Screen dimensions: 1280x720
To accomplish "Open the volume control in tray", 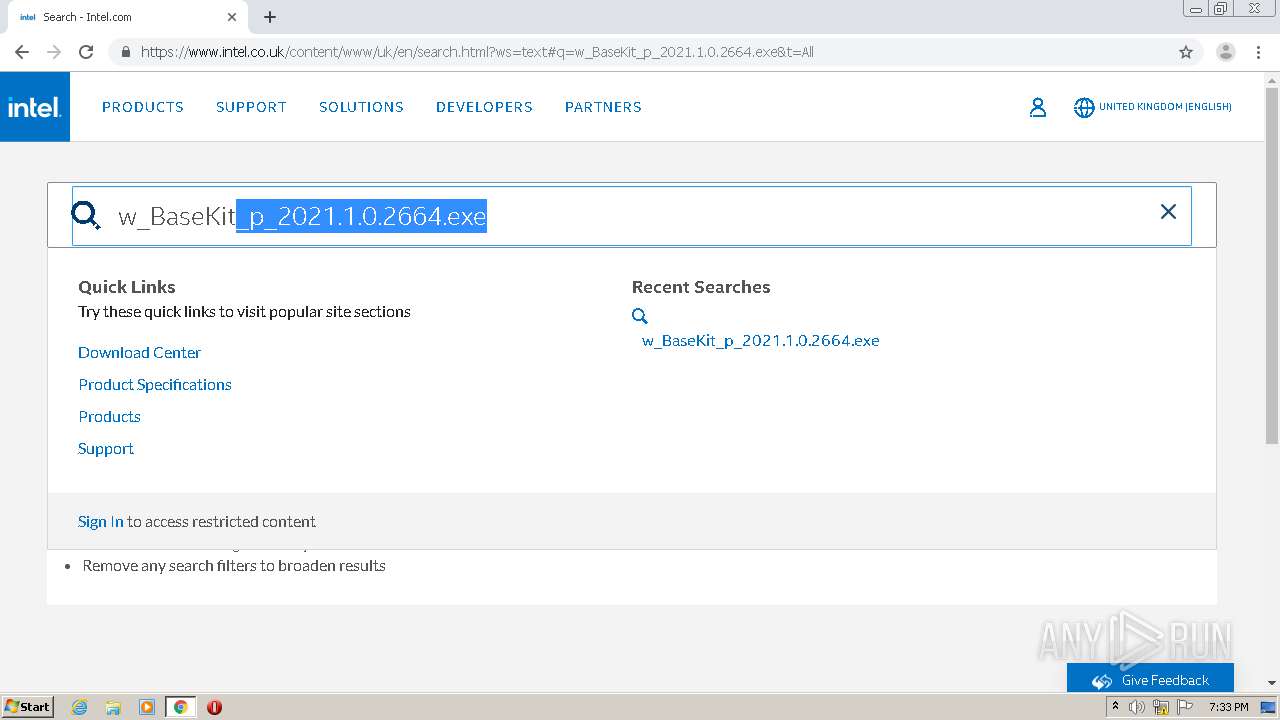I will (1137, 707).
